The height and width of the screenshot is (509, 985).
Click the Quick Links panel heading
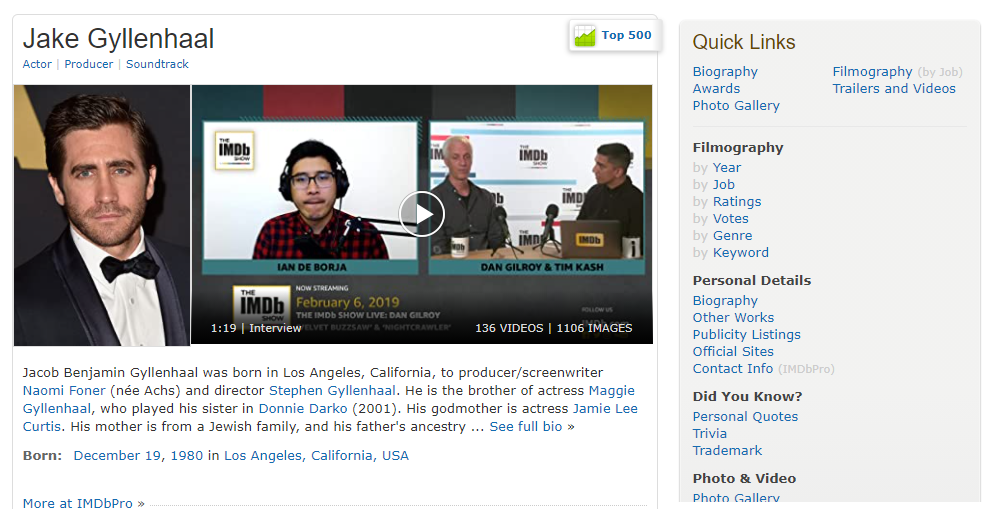(744, 42)
